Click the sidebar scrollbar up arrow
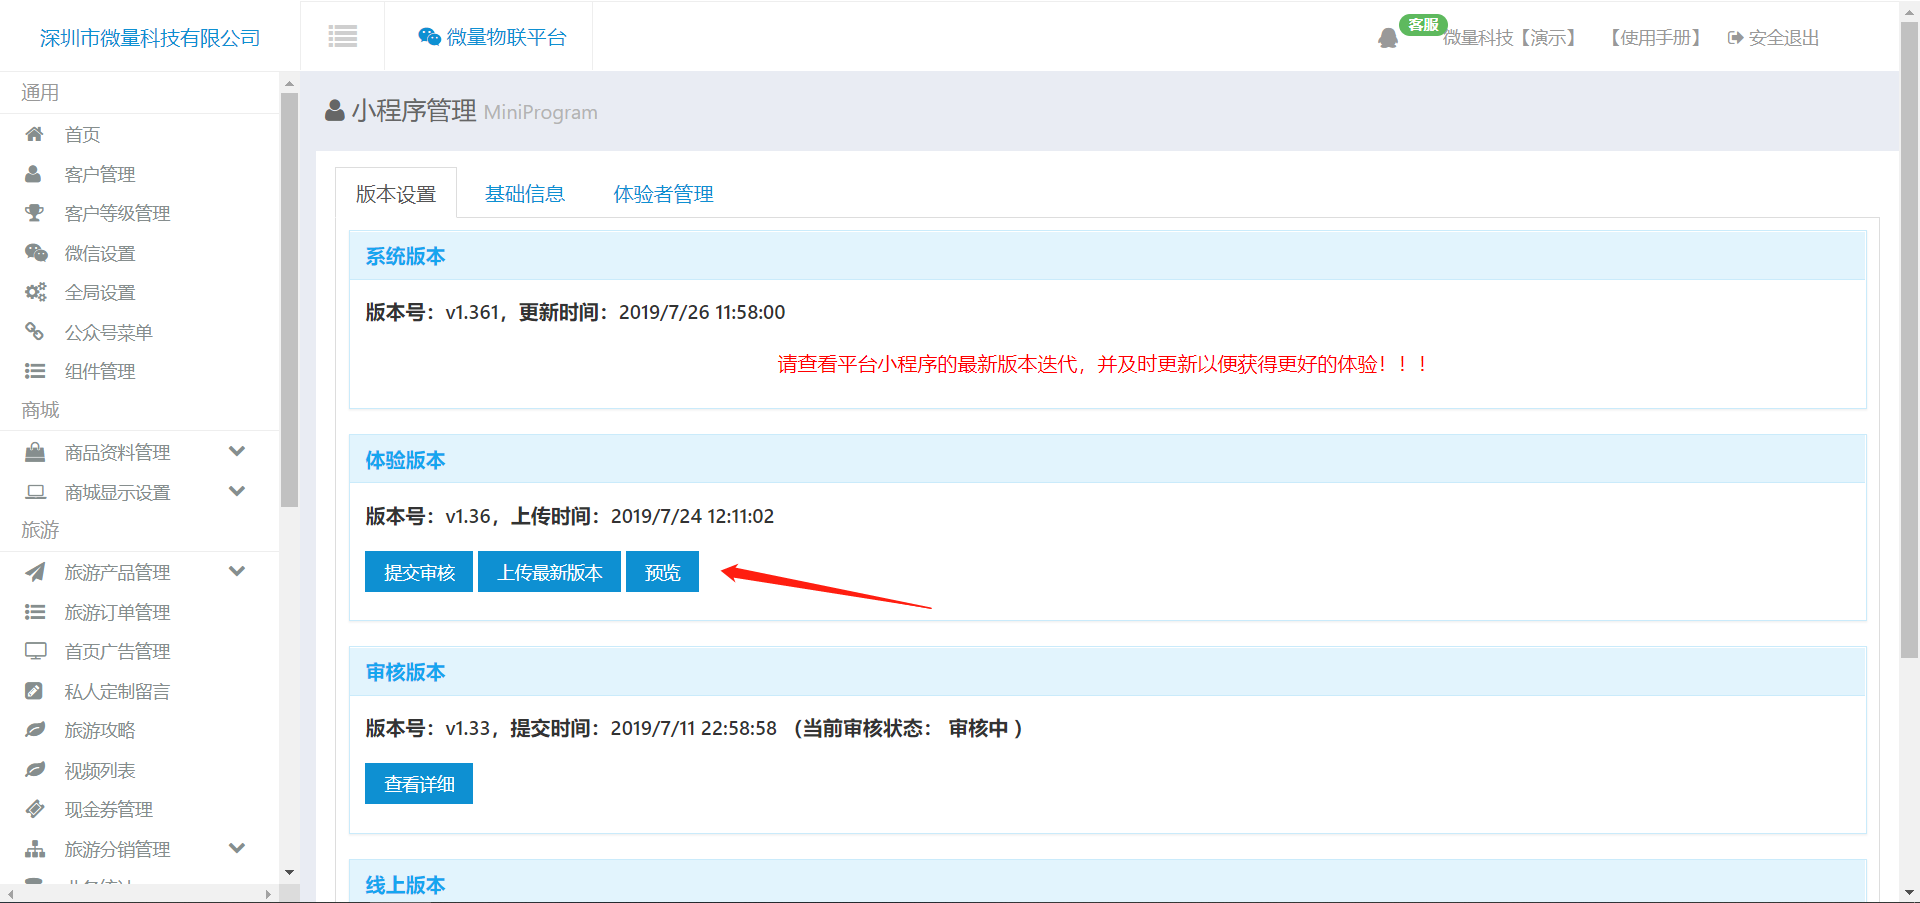1920x903 pixels. [x=289, y=84]
